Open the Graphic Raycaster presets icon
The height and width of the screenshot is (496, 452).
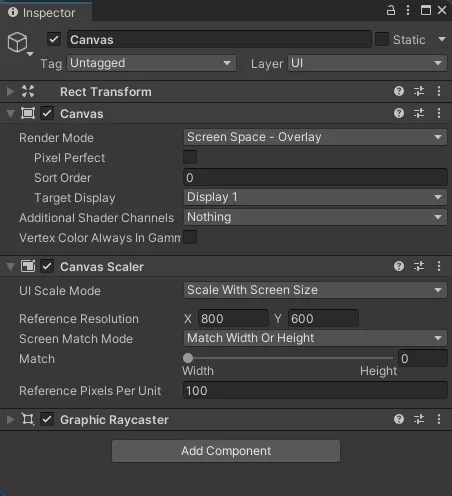coord(419,419)
